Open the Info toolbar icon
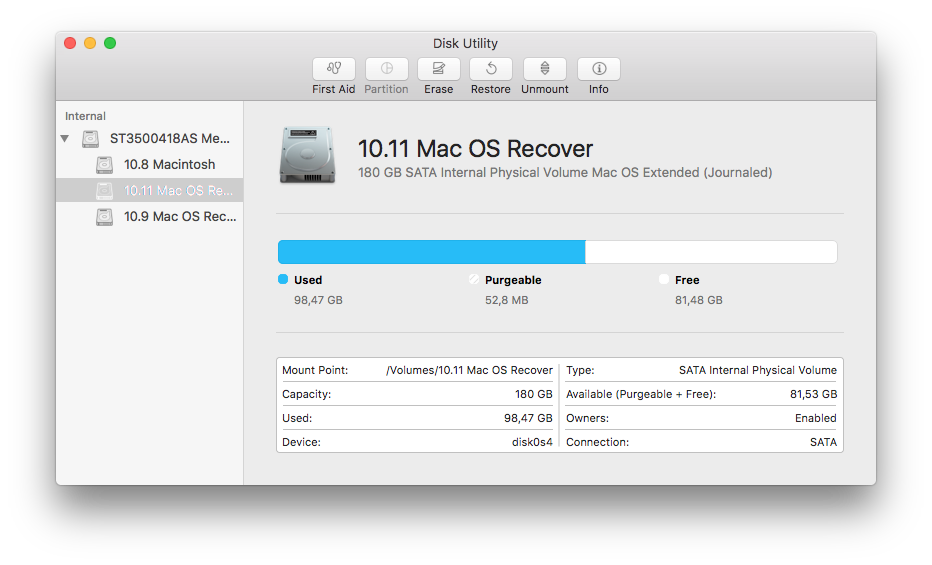This screenshot has height=565, width=932. click(599, 69)
